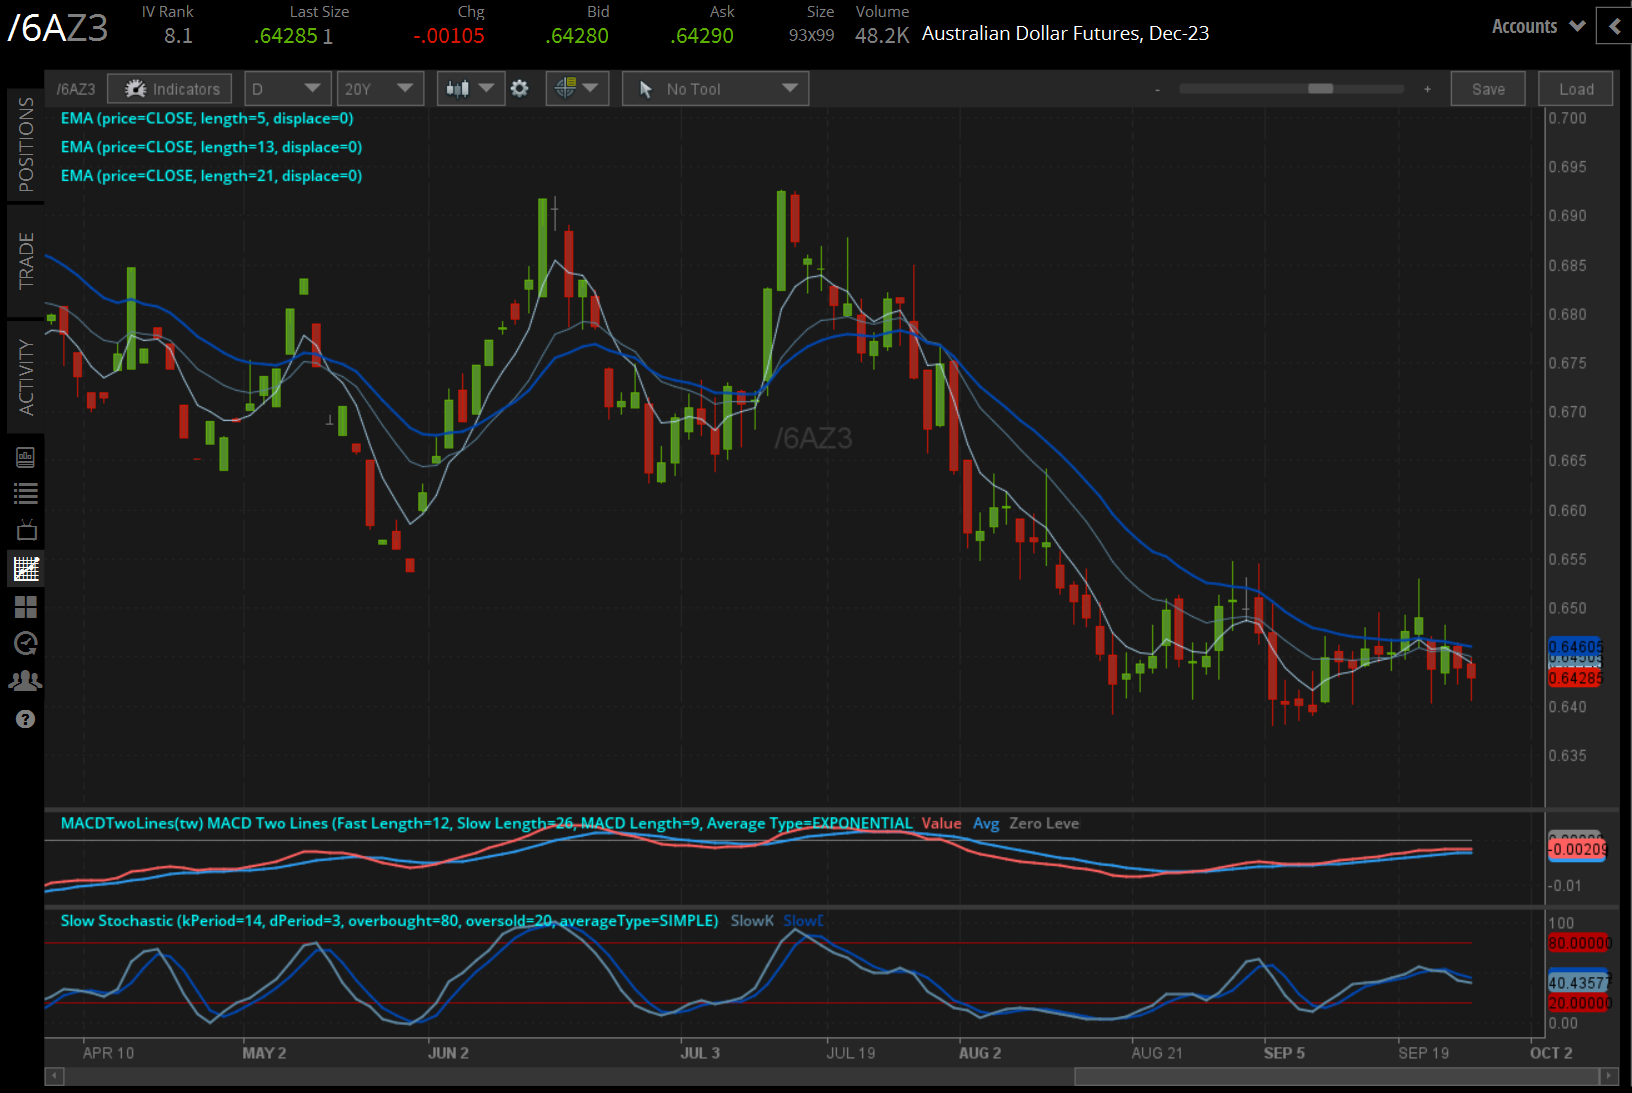Select the charts grid icon in sidebar

pyautogui.click(x=26, y=569)
